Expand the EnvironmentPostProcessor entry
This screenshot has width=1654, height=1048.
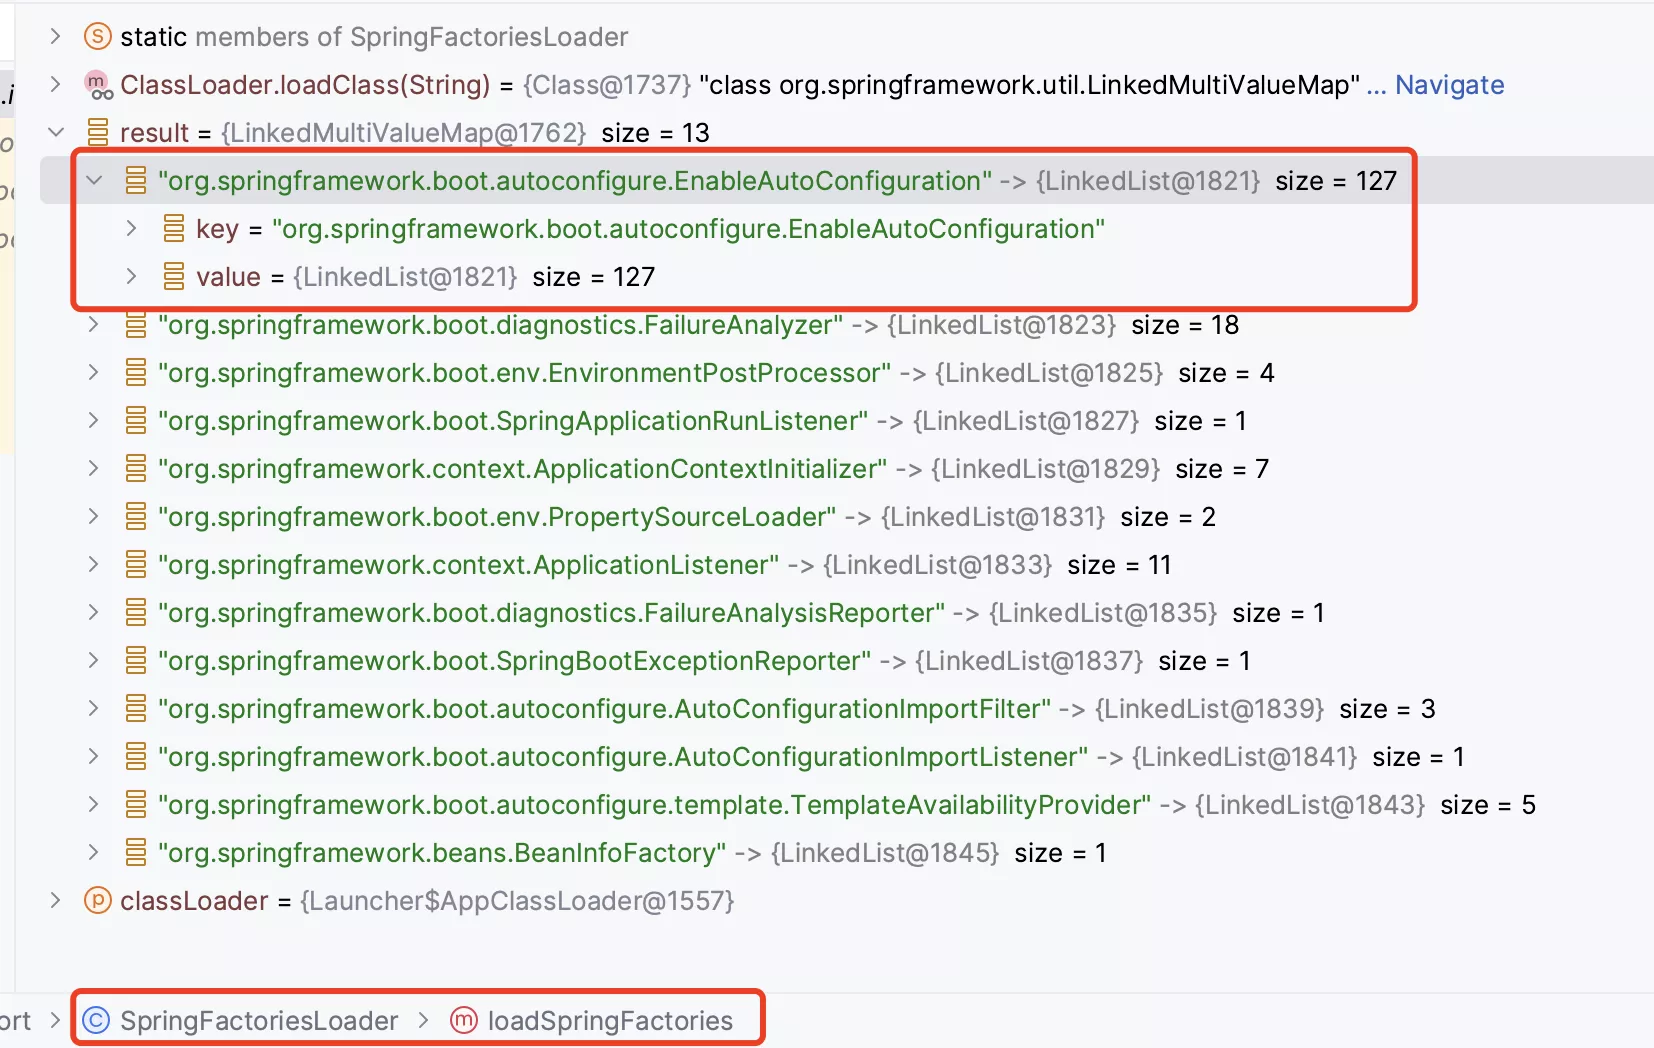pos(94,373)
